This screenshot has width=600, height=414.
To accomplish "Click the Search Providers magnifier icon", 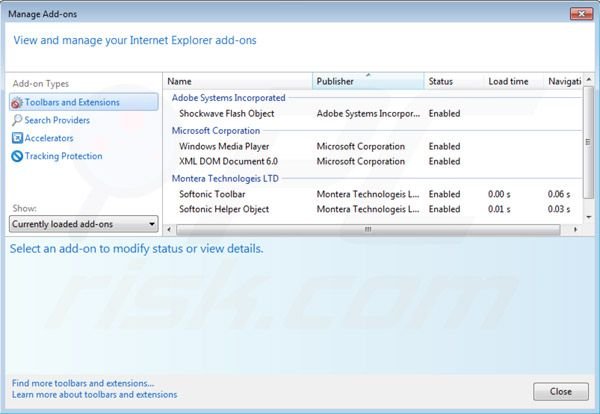I will [x=17, y=120].
